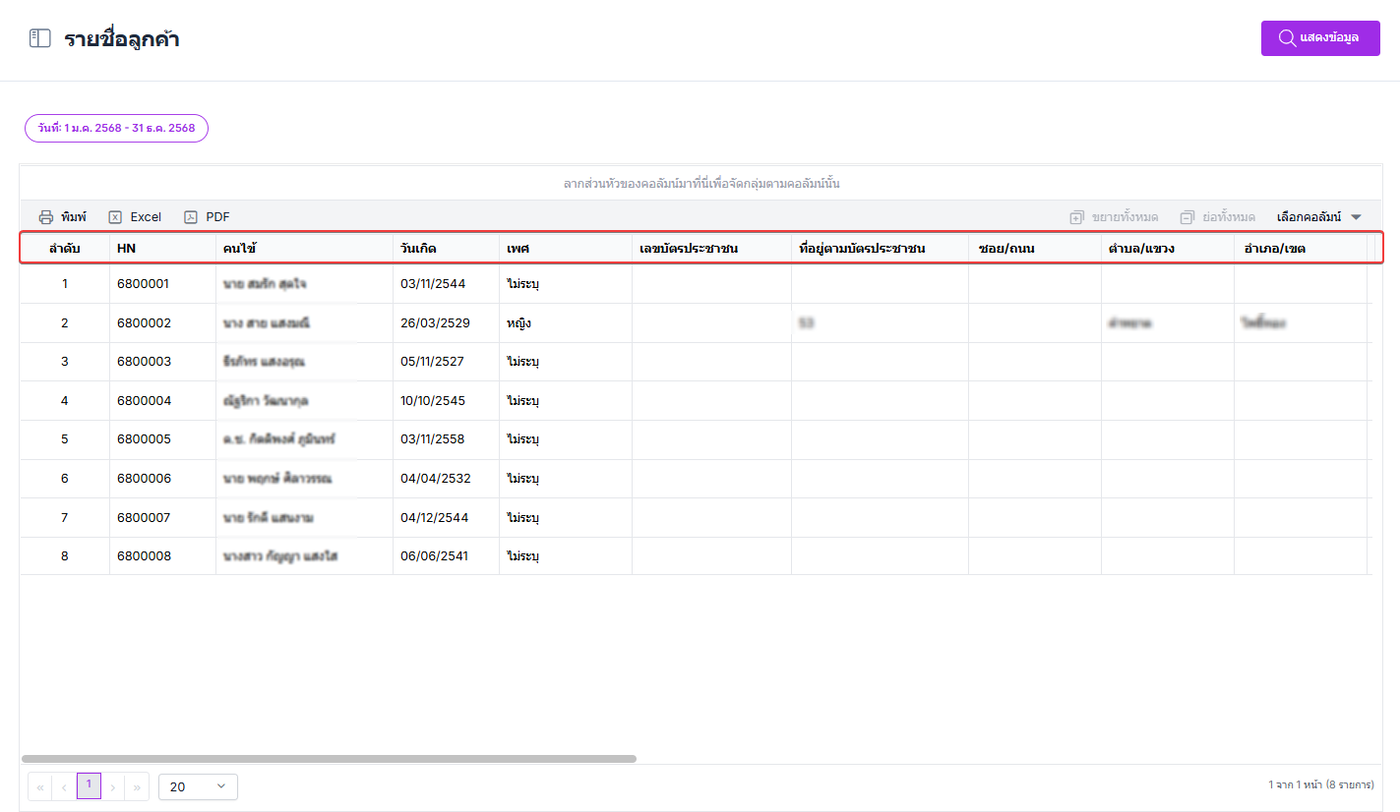Click the ขยายทั้งหมด expand-all icon
This screenshot has height=812, width=1400.
[1077, 217]
